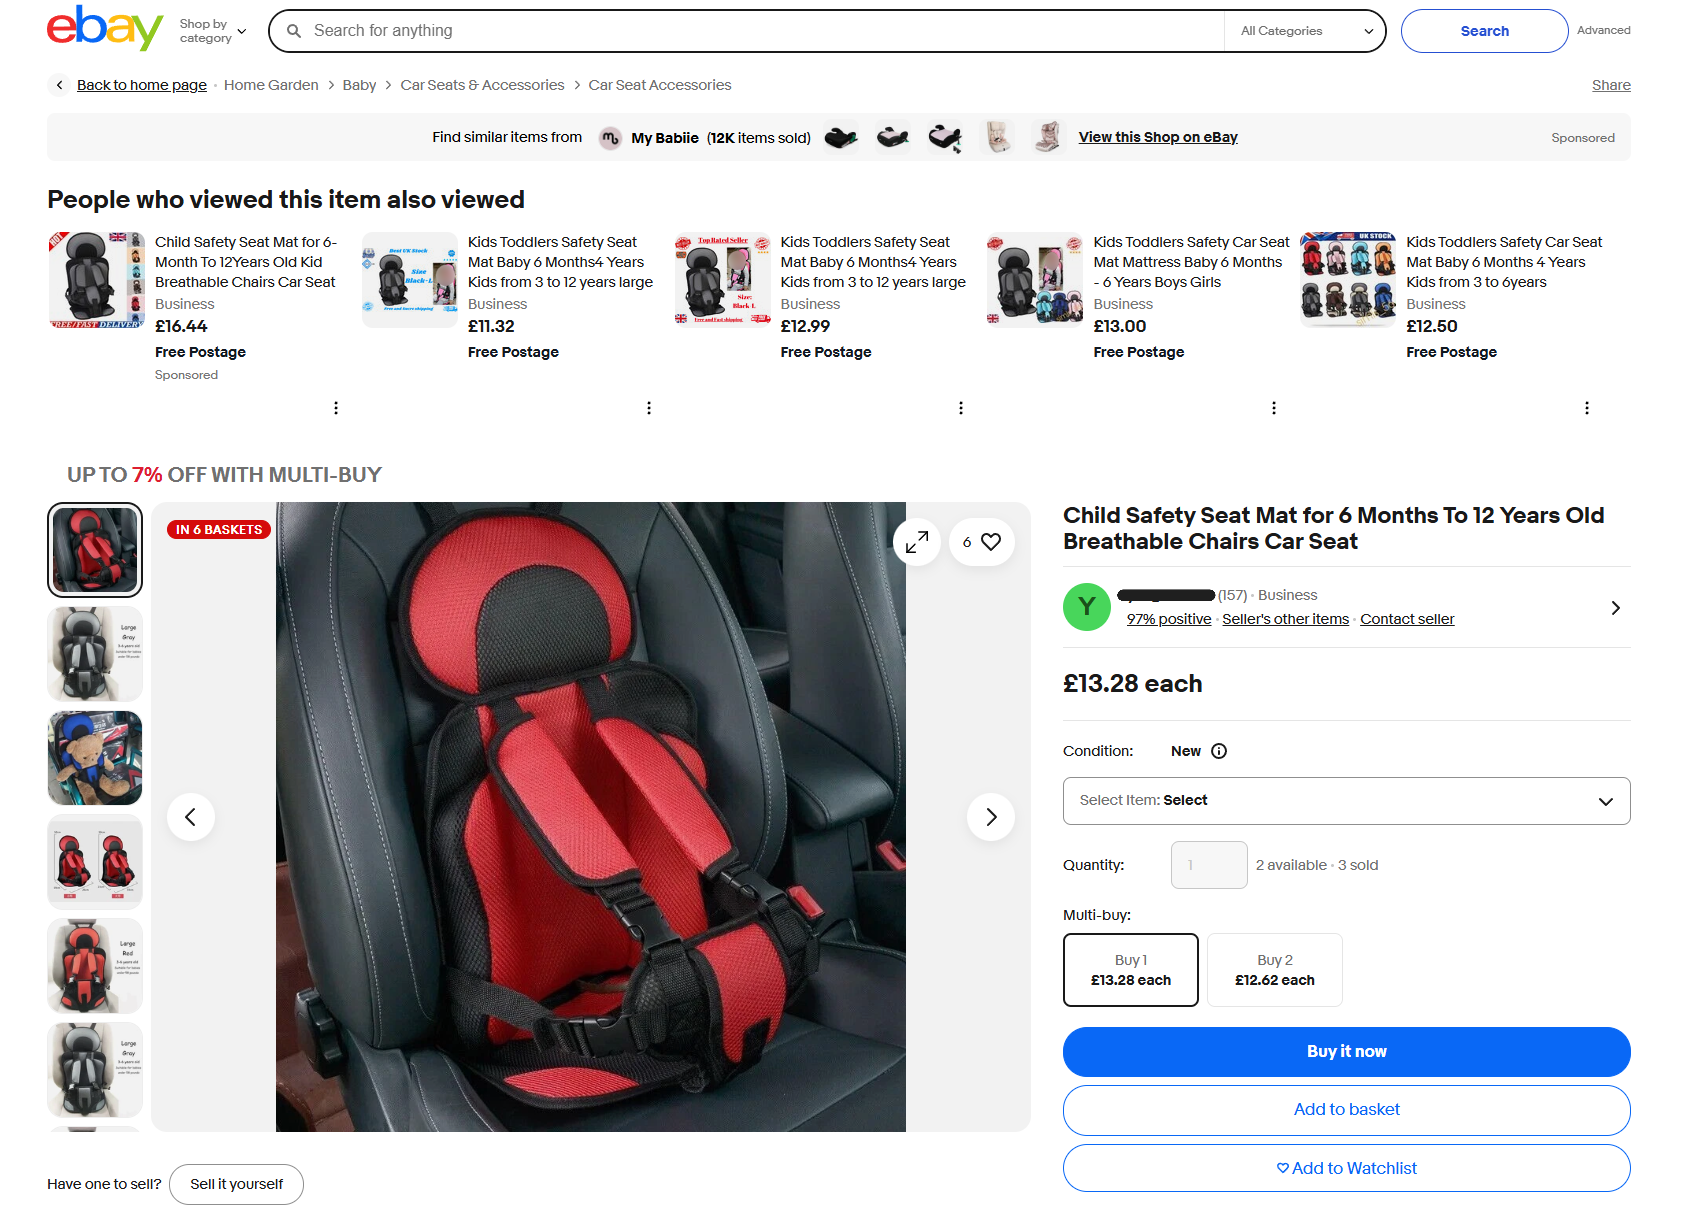Open the Select Item dropdown
Viewport: 1687px width, 1205px height.
pyautogui.click(x=1347, y=801)
